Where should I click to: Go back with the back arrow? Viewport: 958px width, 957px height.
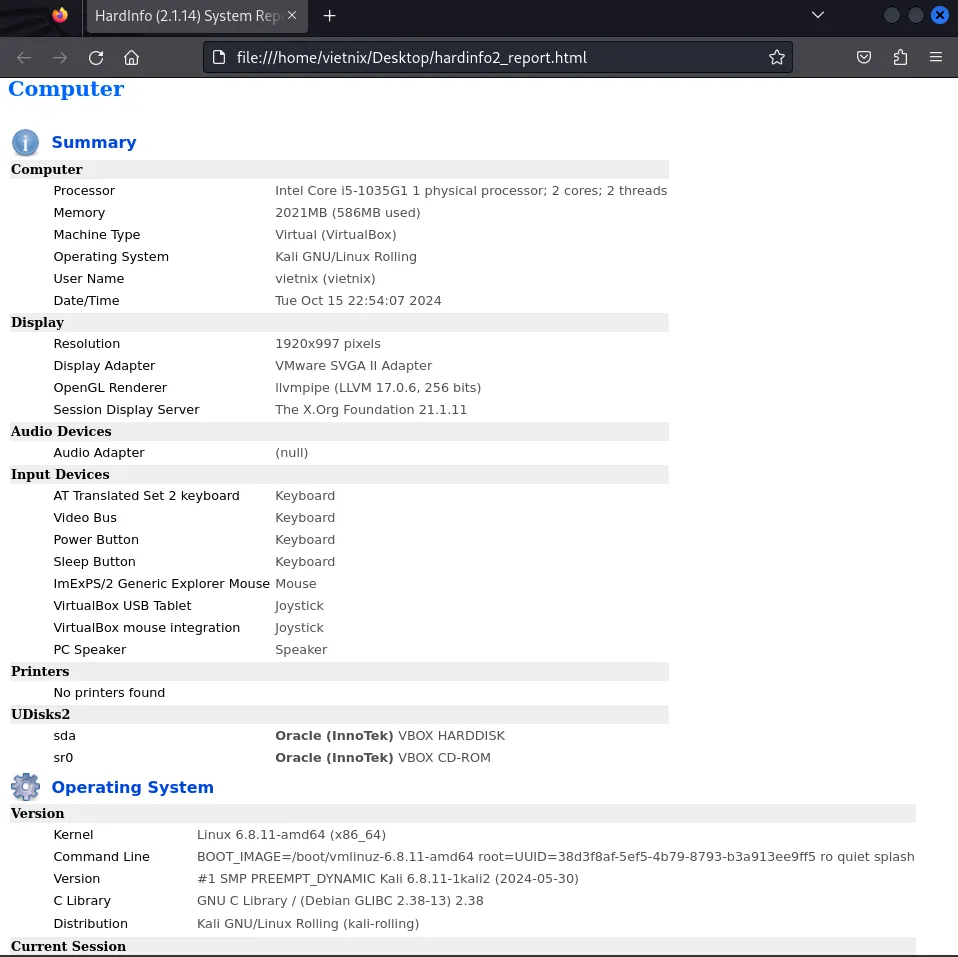pos(24,57)
